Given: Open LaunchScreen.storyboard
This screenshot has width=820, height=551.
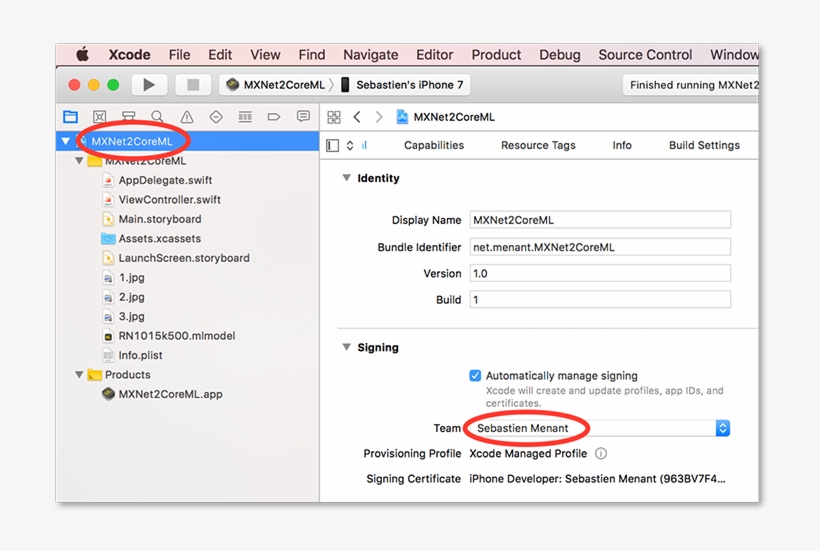Looking at the screenshot, I should (184, 258).
